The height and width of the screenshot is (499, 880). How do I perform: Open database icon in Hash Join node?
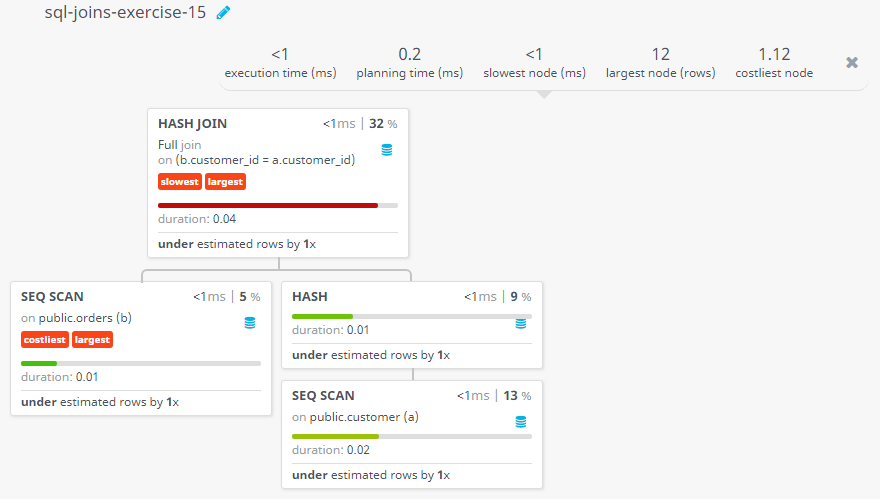tap(387, 150)
